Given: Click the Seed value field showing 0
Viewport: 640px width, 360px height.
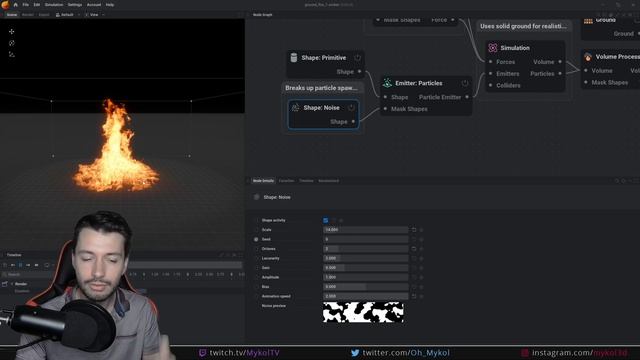Looking at the screenshot, I should tap(366, 239).
